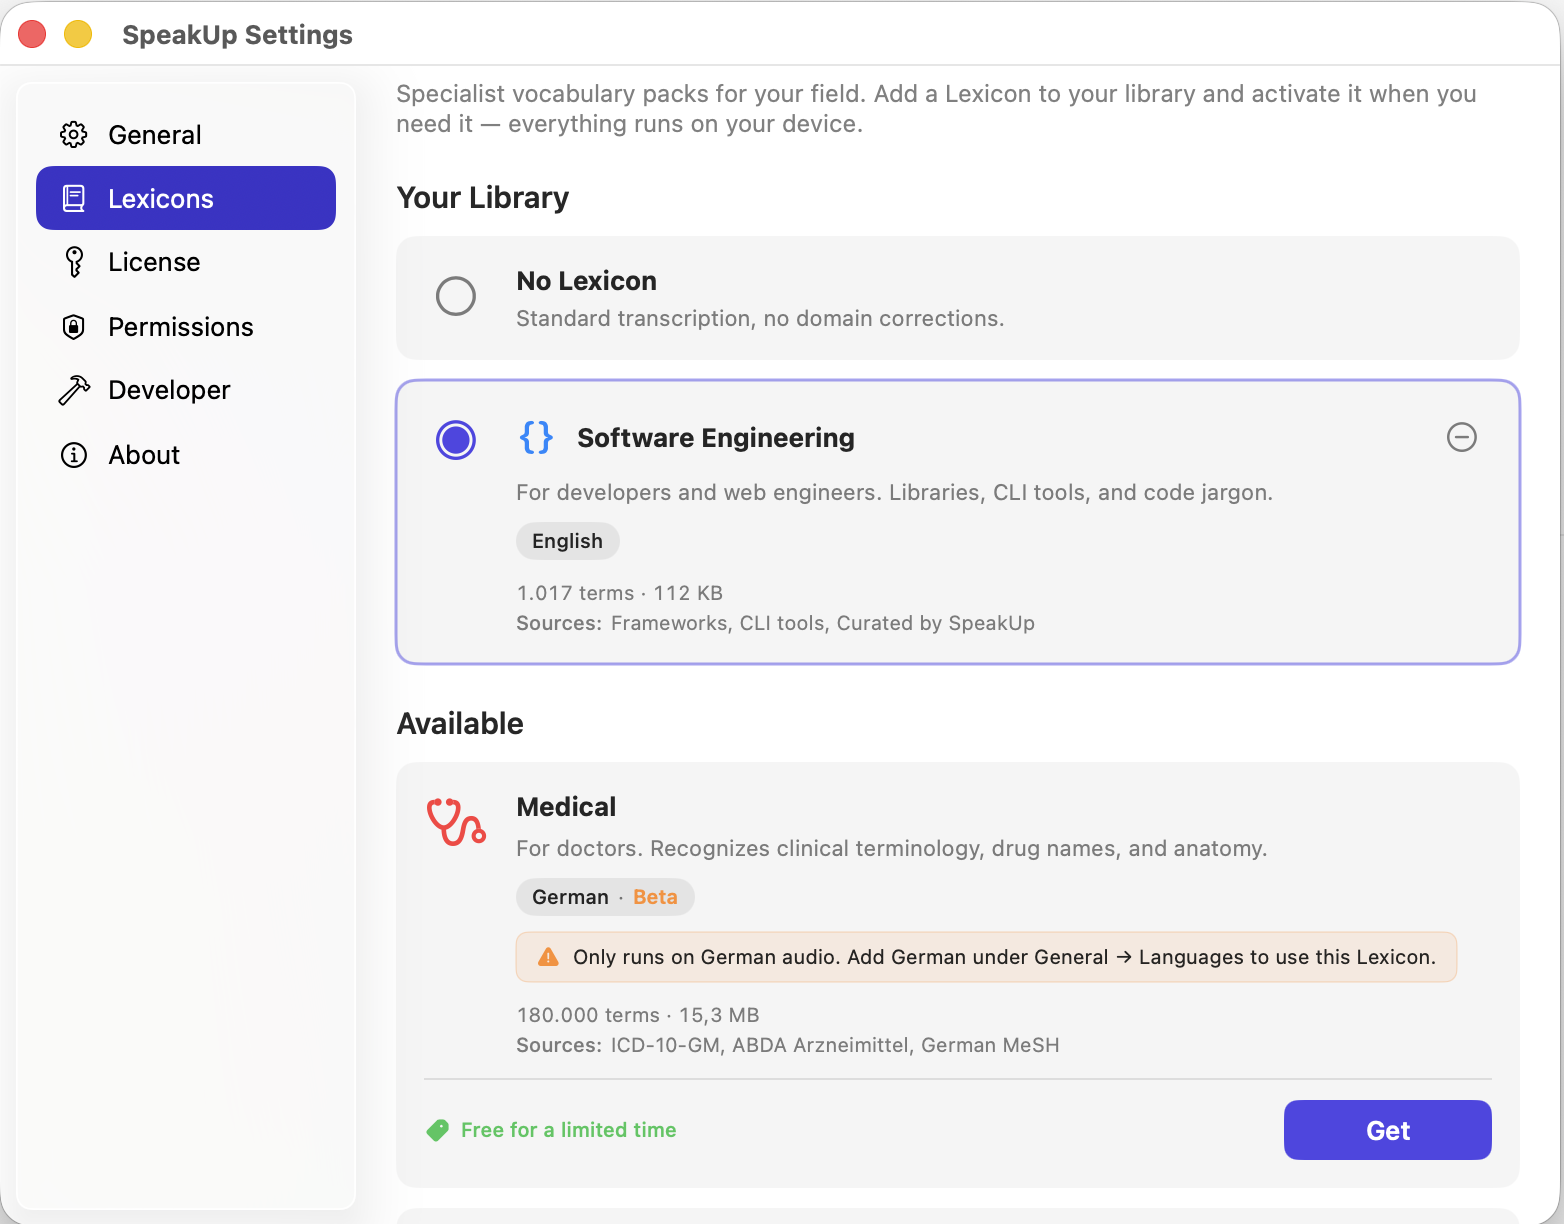Get the Medical lexicon
The image size is (1564, 1224).
[x=1388, y=1130]
